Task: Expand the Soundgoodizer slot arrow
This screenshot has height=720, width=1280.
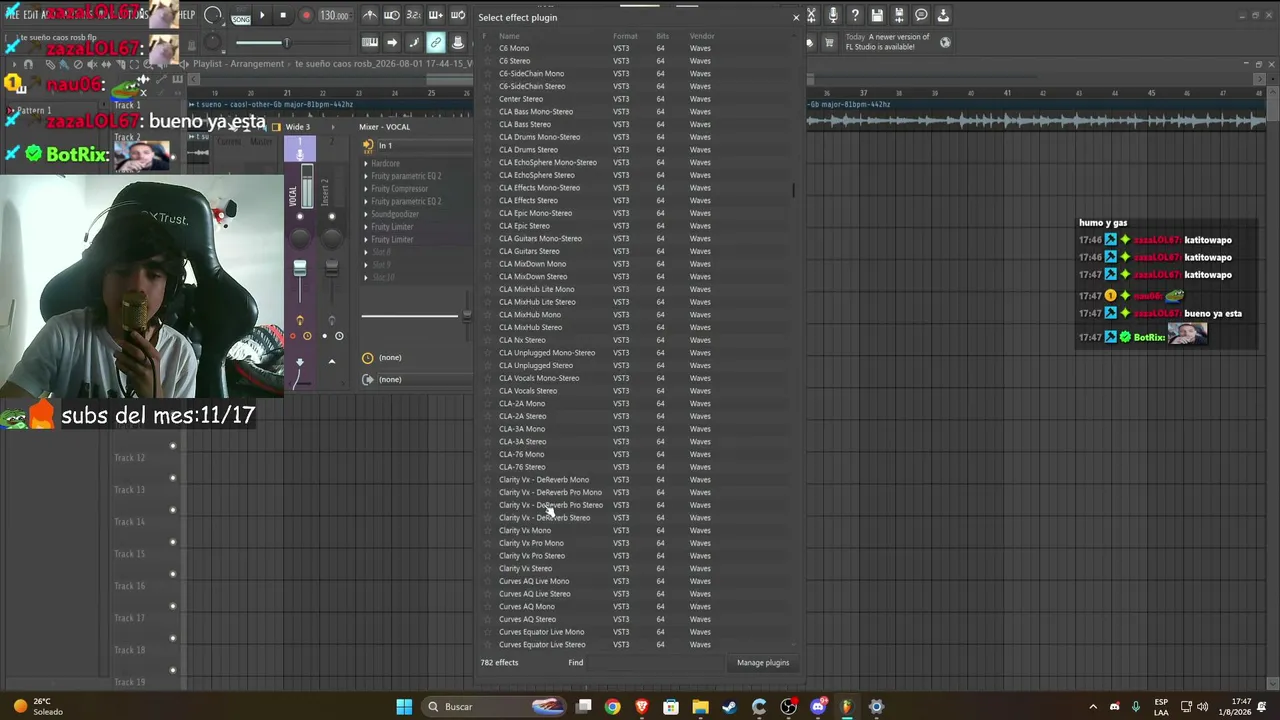Action: pos(366,214)
